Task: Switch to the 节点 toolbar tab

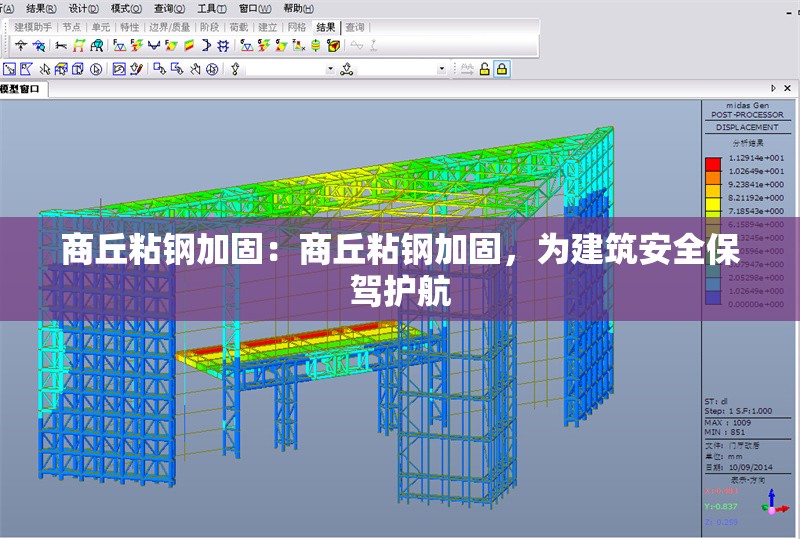Action: [72, 27]
